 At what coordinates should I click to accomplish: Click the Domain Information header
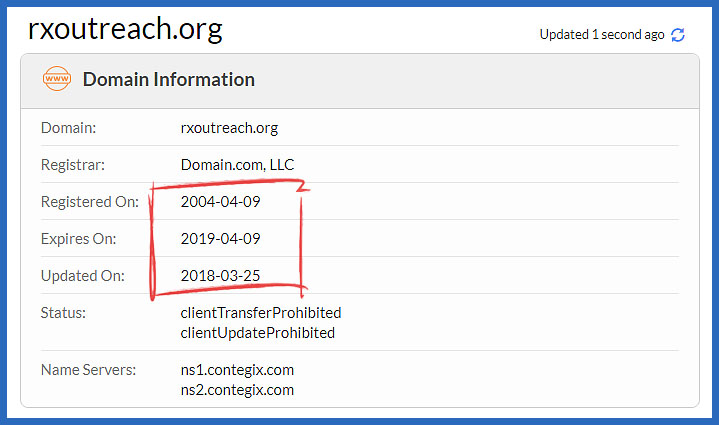tap(169, 79)
